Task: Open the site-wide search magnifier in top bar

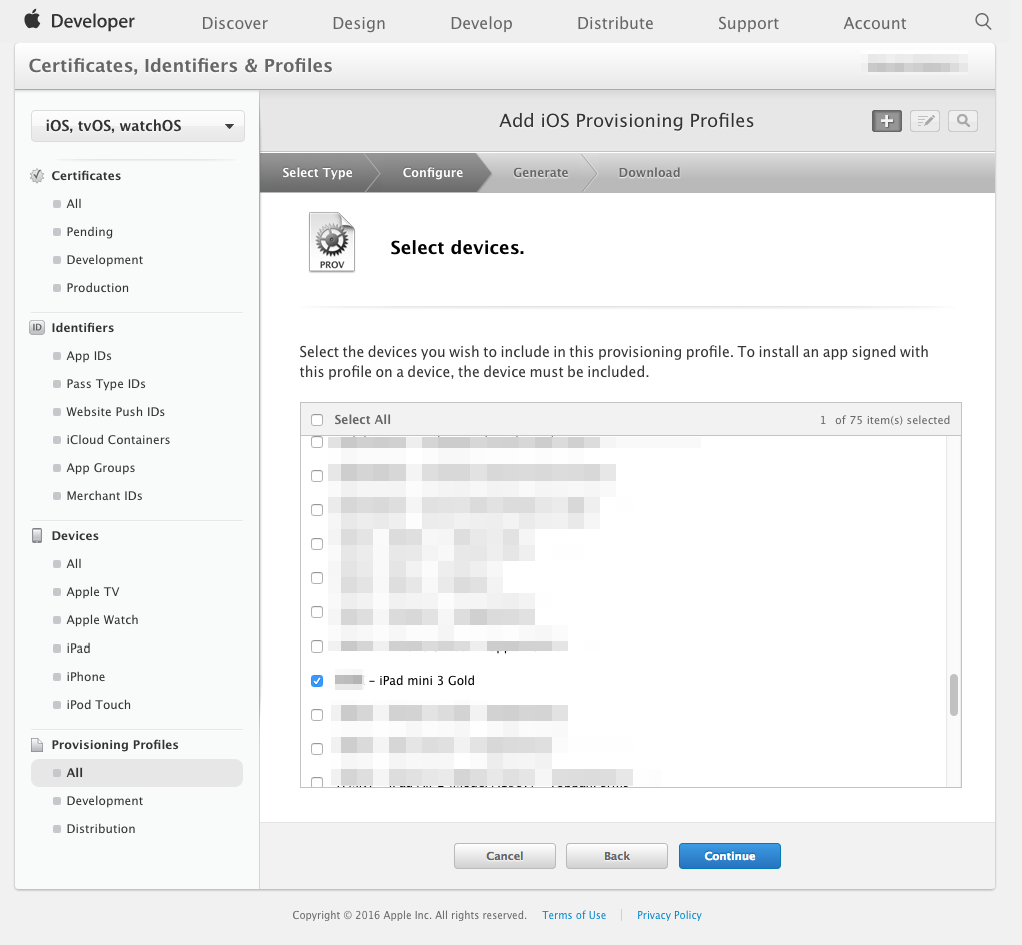Action: click(982, 20)
